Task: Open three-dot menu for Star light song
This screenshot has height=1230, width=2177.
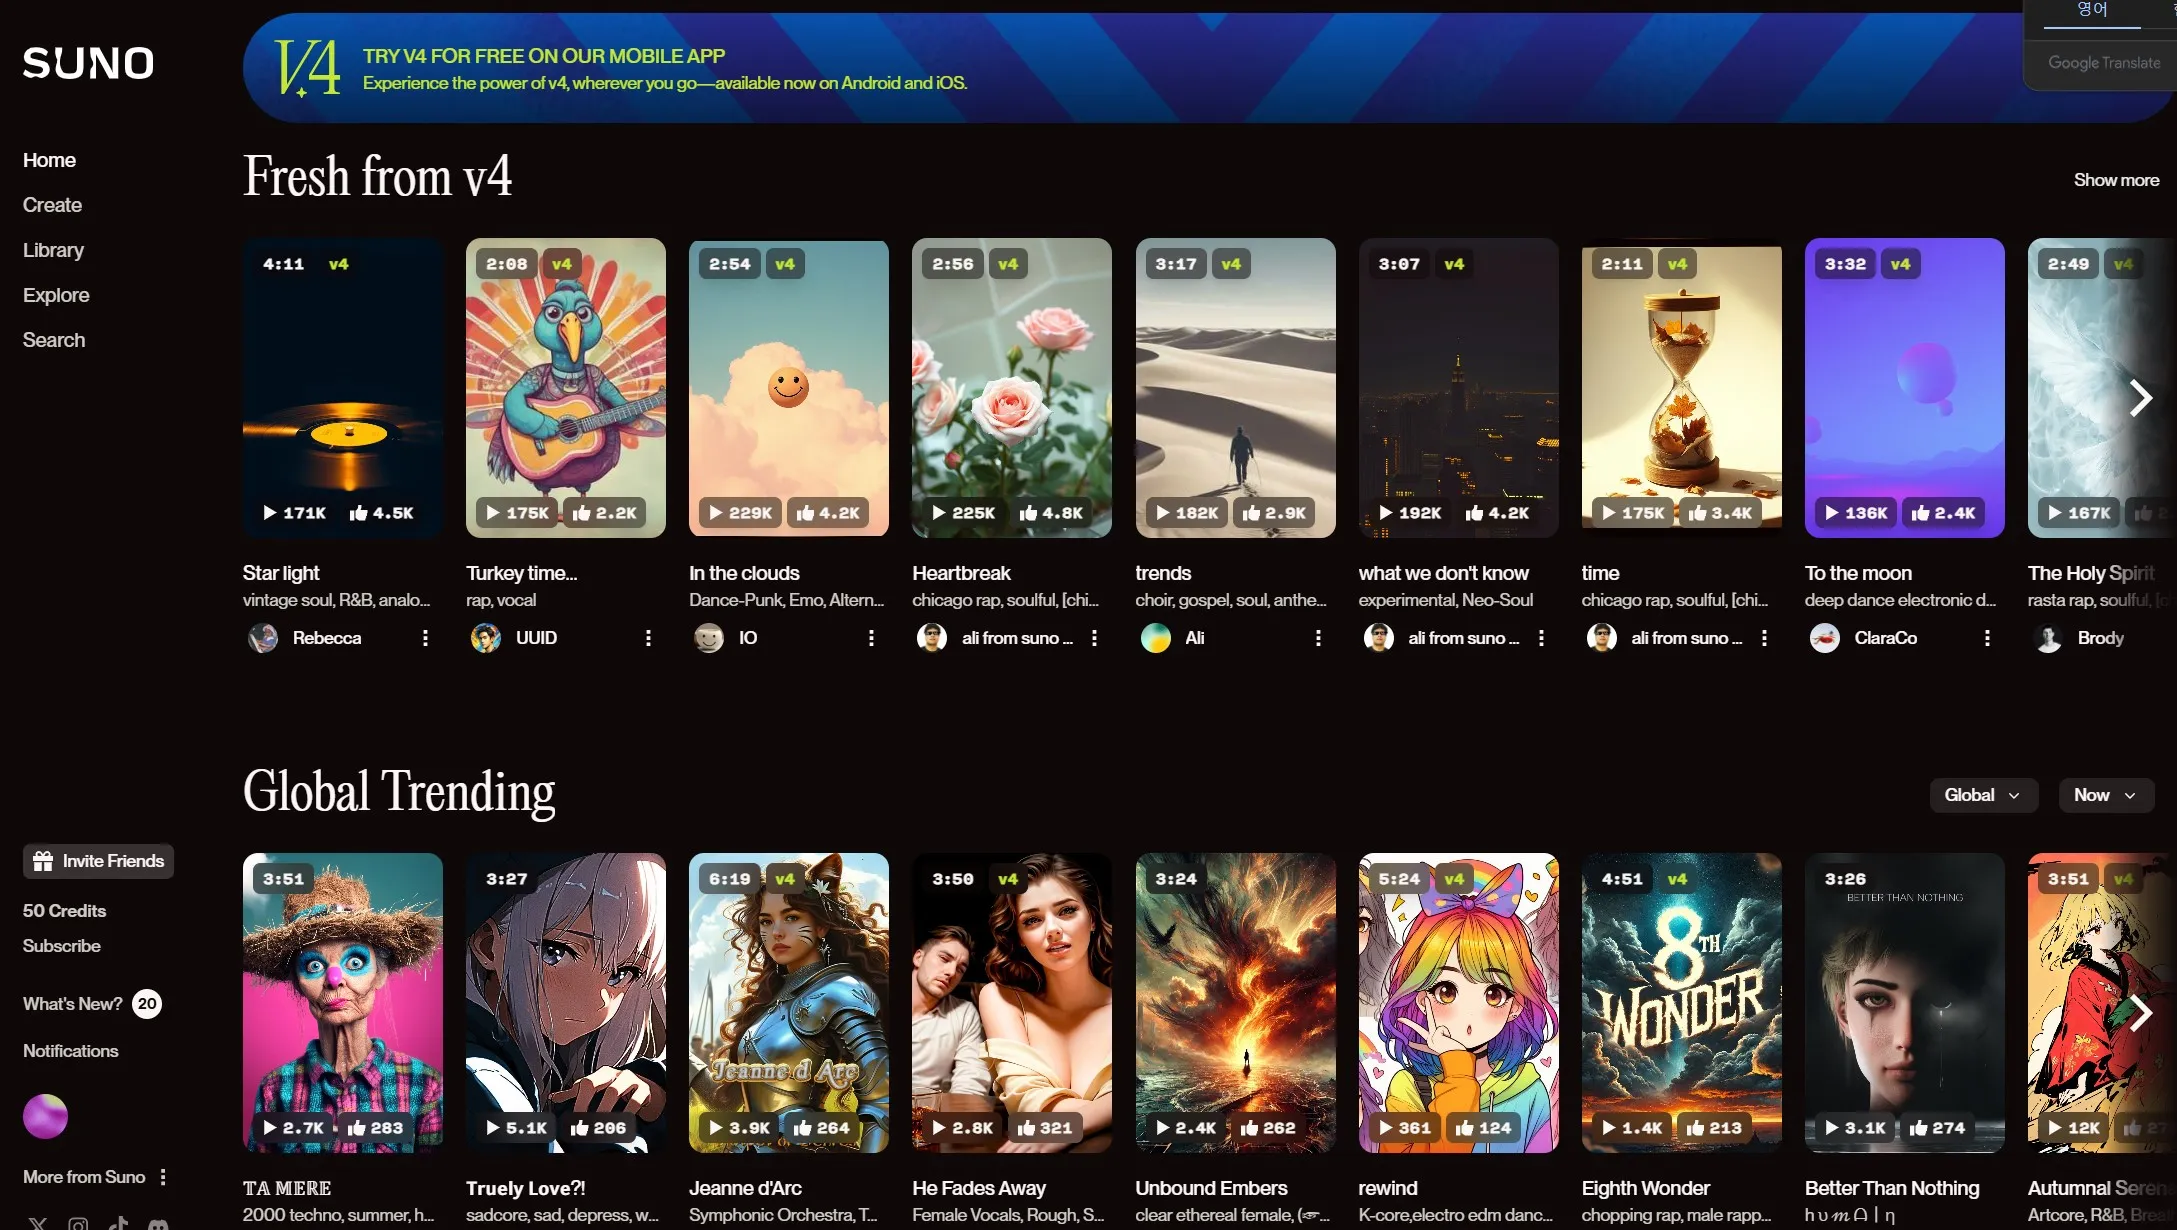Action: pyautogui.click(x=425, y=638)
